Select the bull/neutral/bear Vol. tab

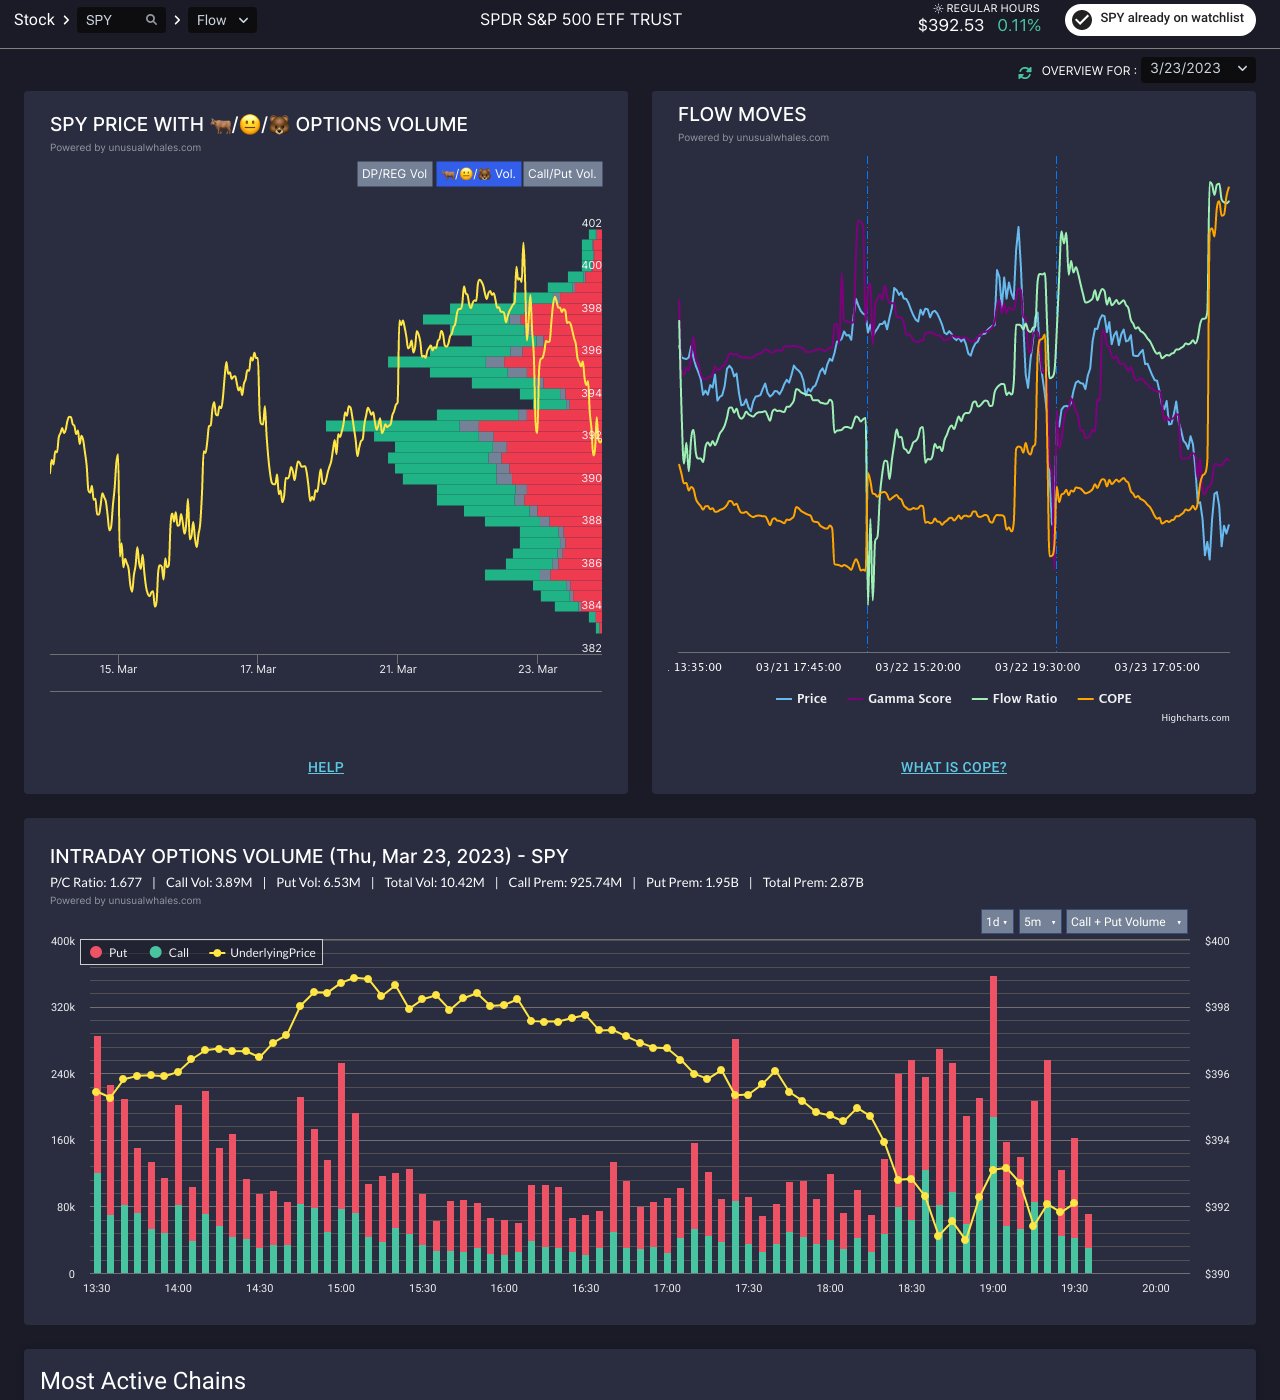coord(479,174)
